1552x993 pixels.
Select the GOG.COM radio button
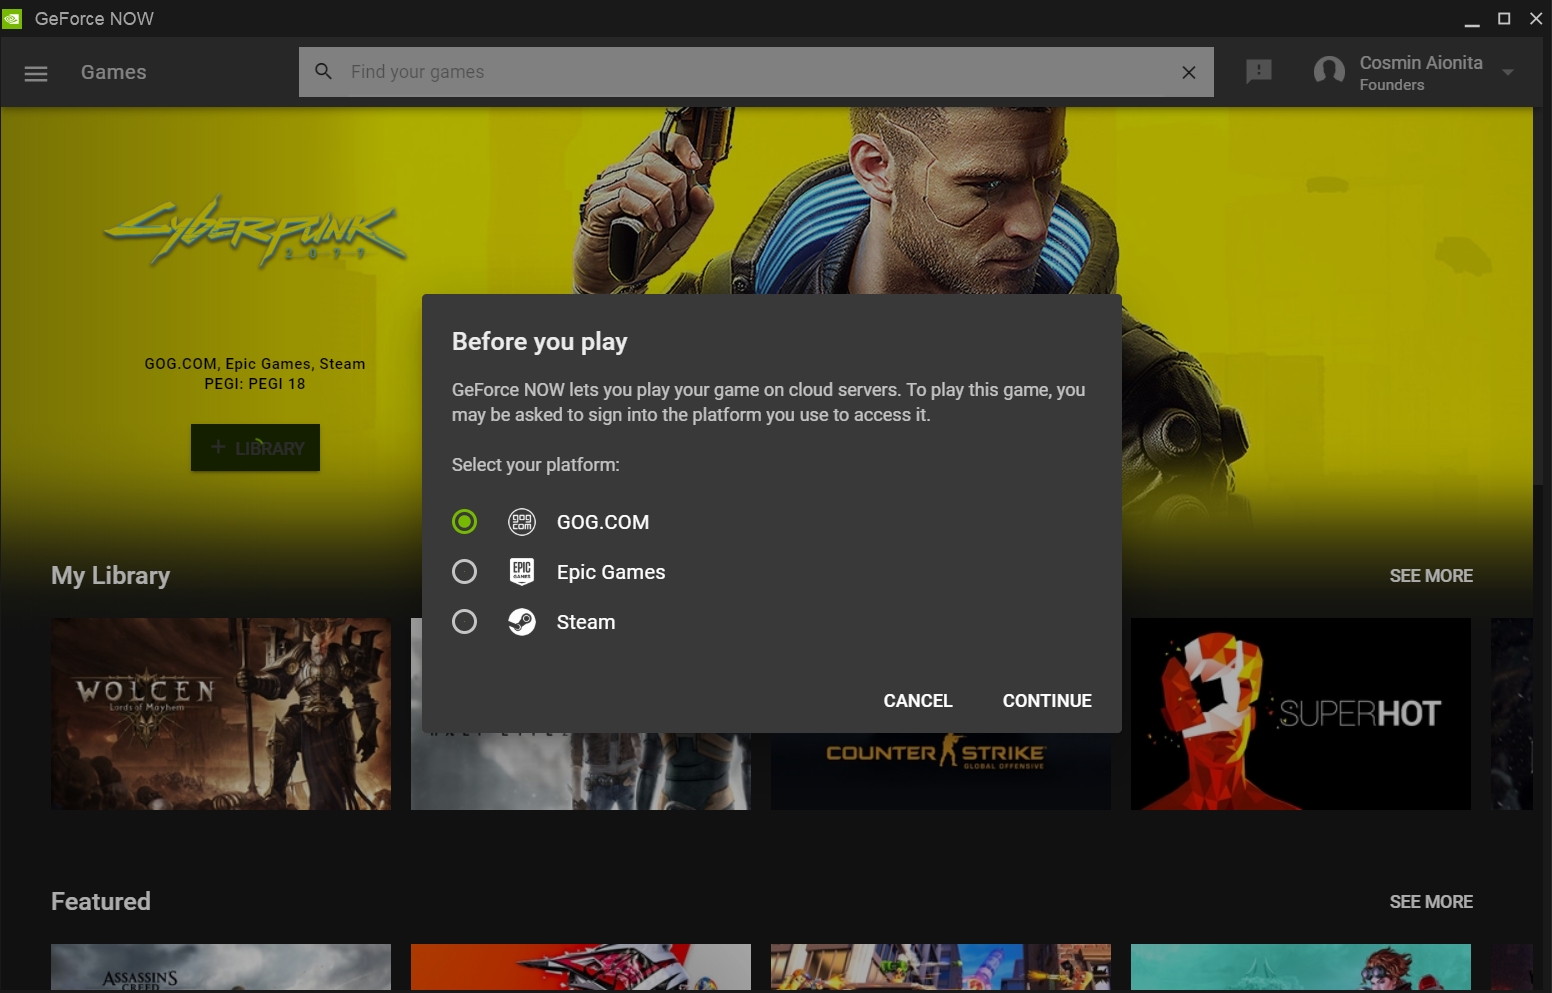pos(464,521)
